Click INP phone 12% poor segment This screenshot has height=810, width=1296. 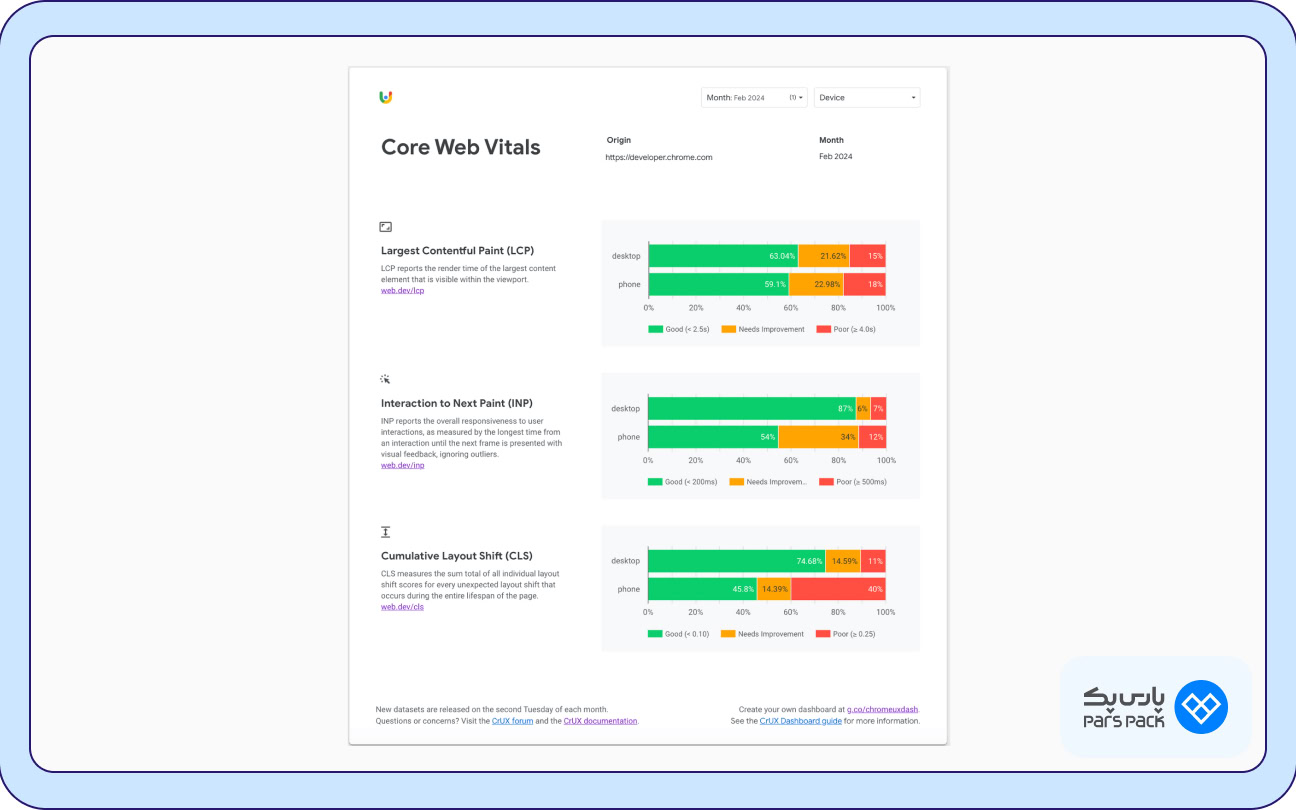point(872,436)
